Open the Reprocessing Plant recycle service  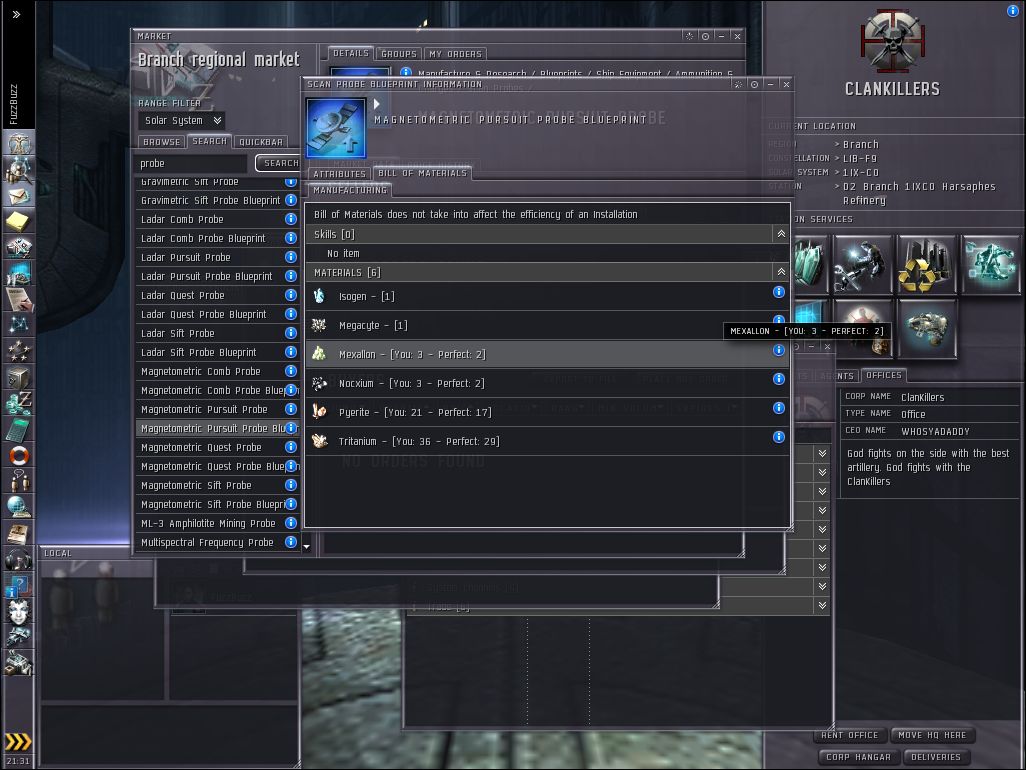click(927, 264)
